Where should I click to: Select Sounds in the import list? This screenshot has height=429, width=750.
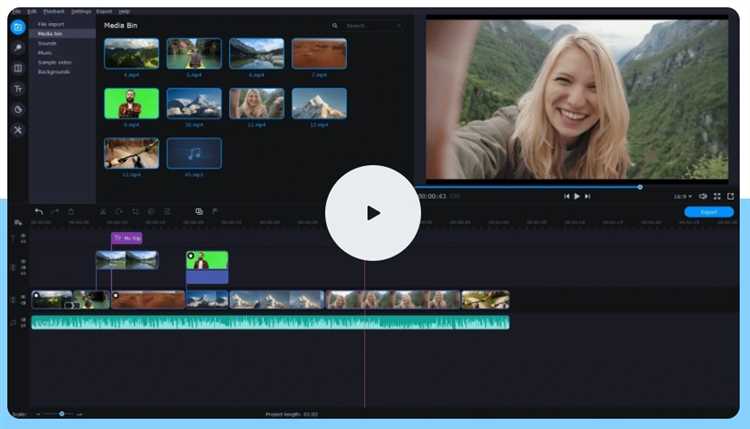(x=47, y=43)
